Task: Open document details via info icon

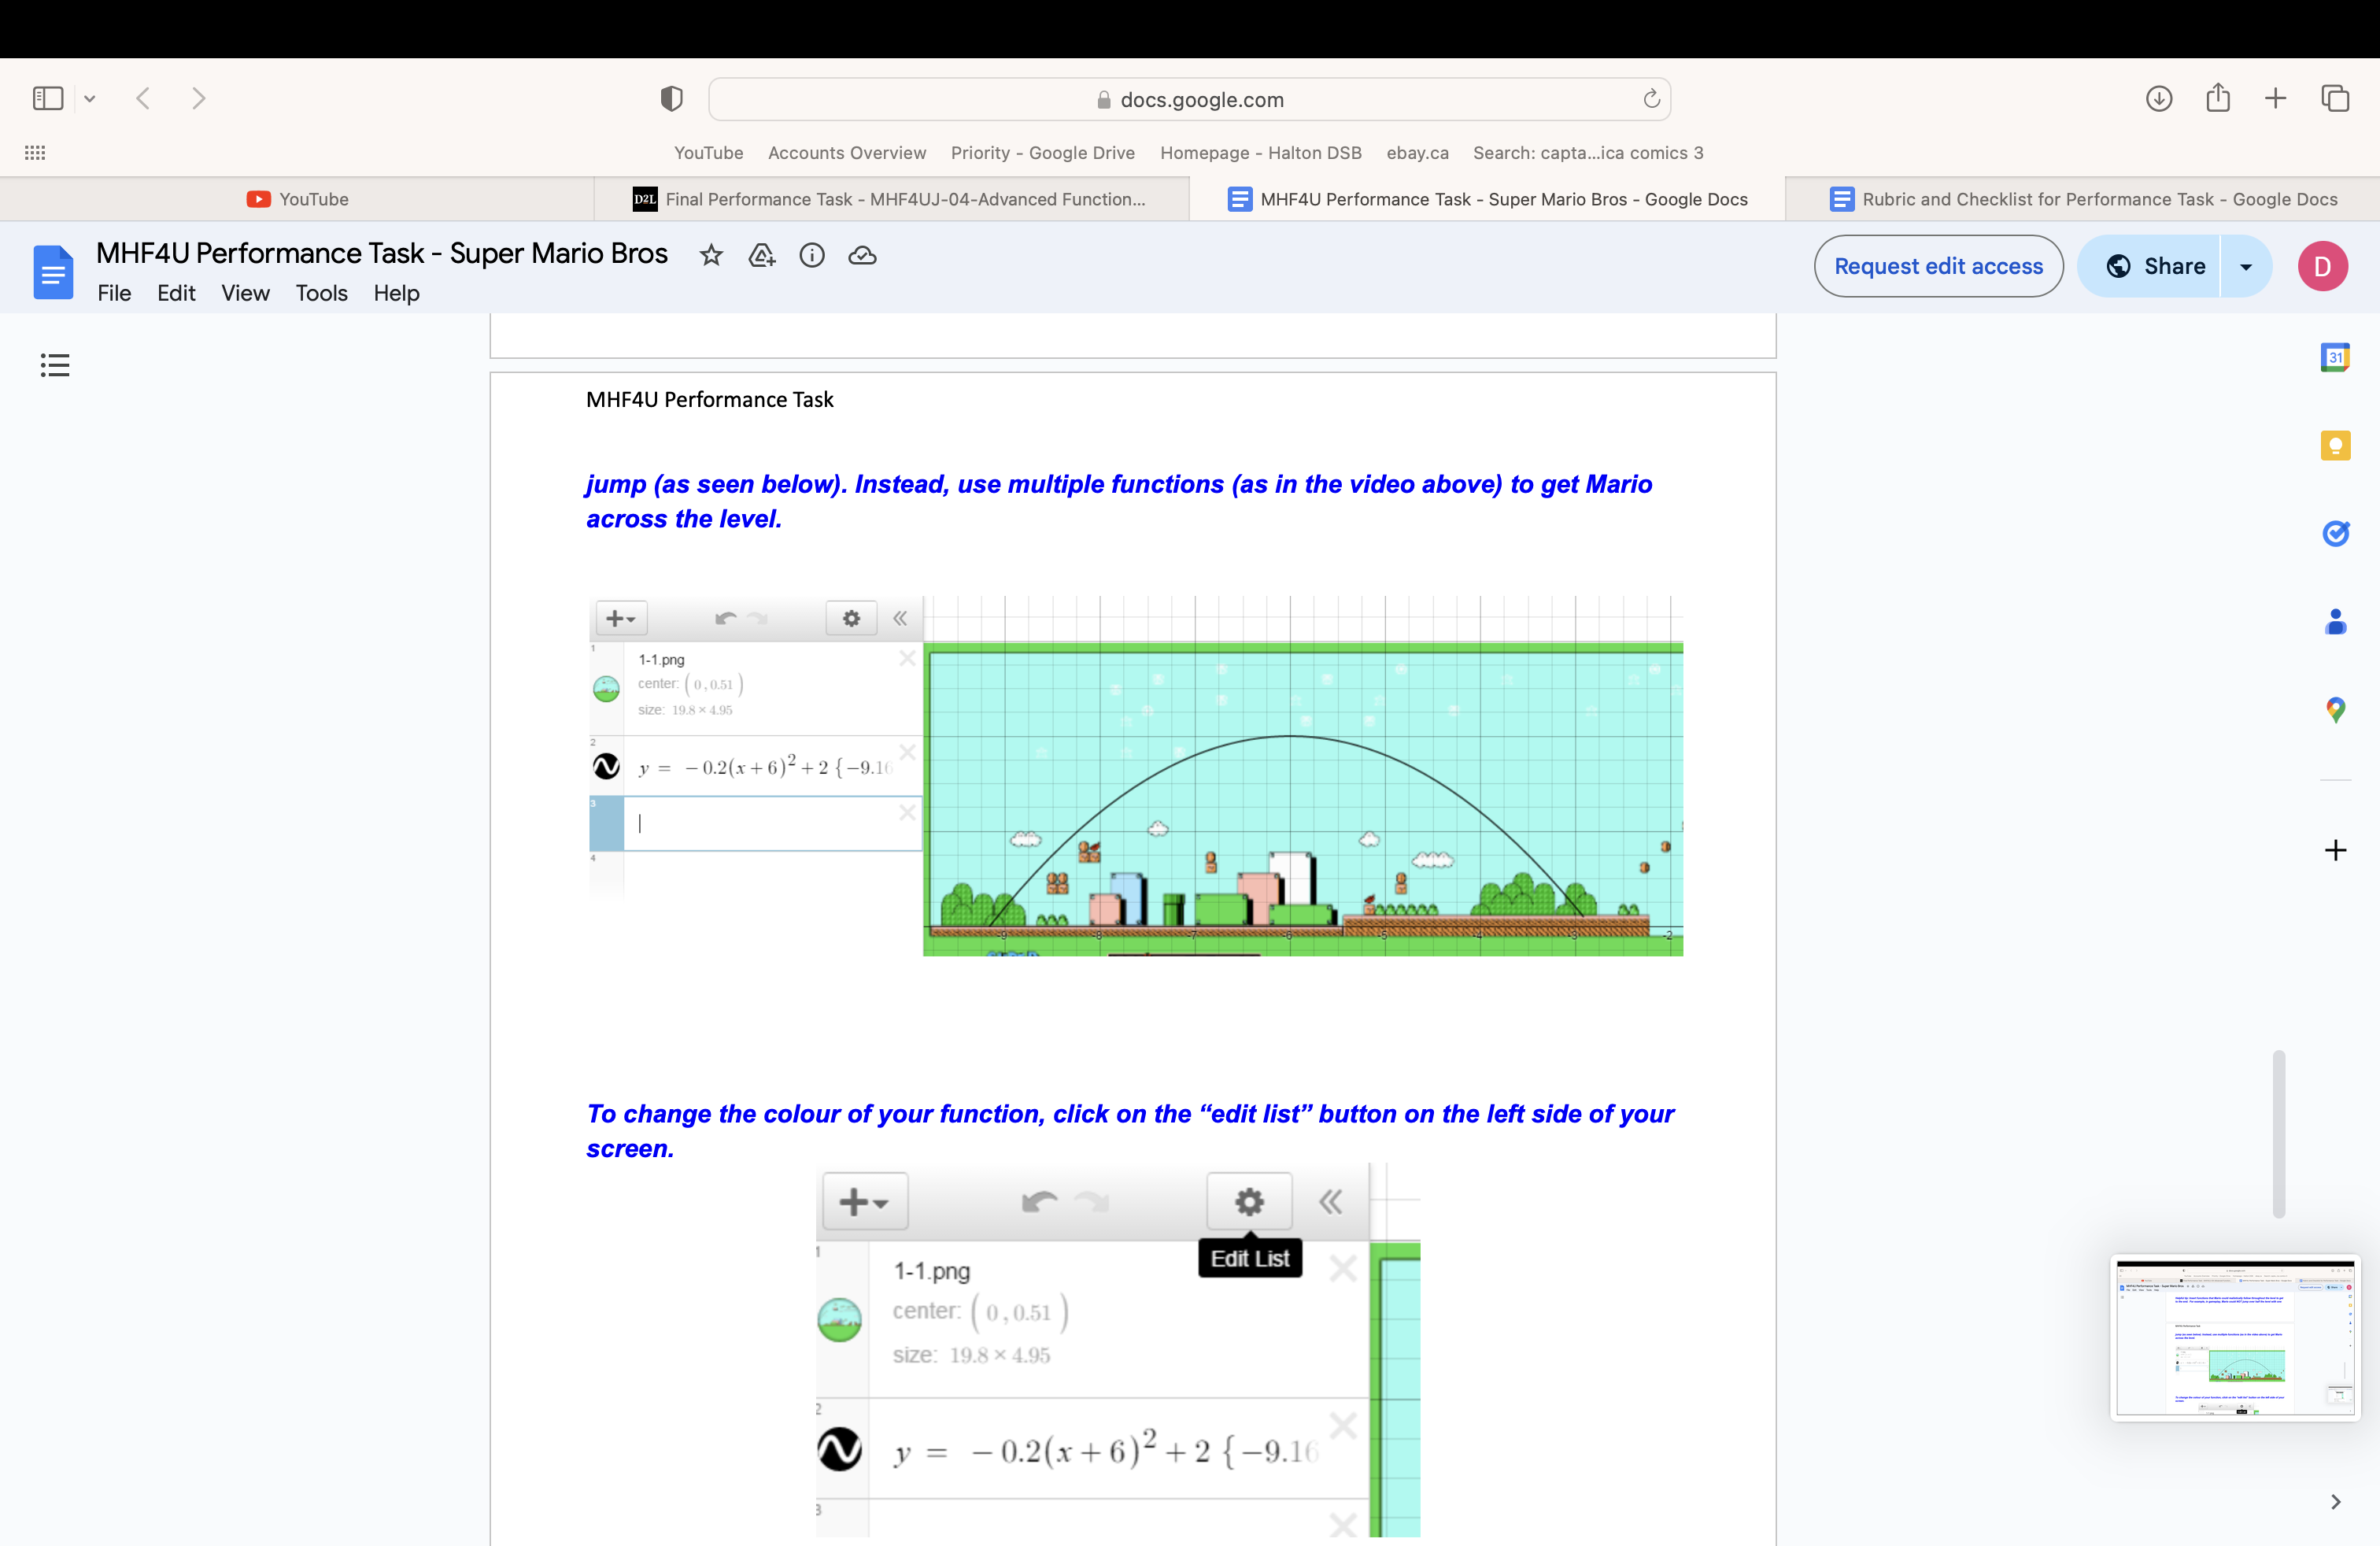Action: point(812,256)
